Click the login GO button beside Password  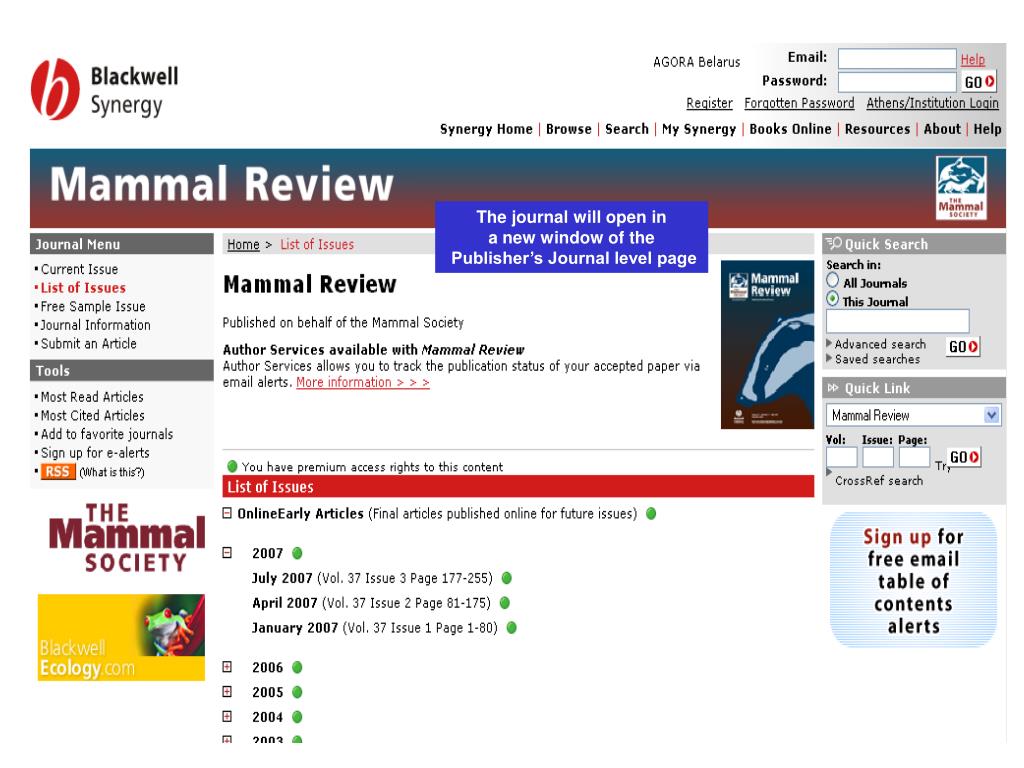point(979,82)
